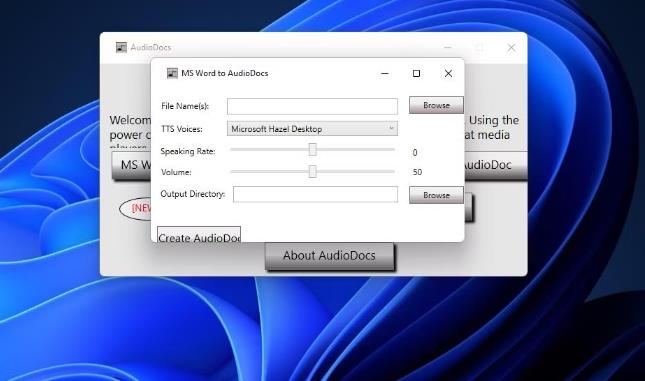The image size is (645, 381).
Task: Click the MS W button in main window
Action: click(132, 165)
